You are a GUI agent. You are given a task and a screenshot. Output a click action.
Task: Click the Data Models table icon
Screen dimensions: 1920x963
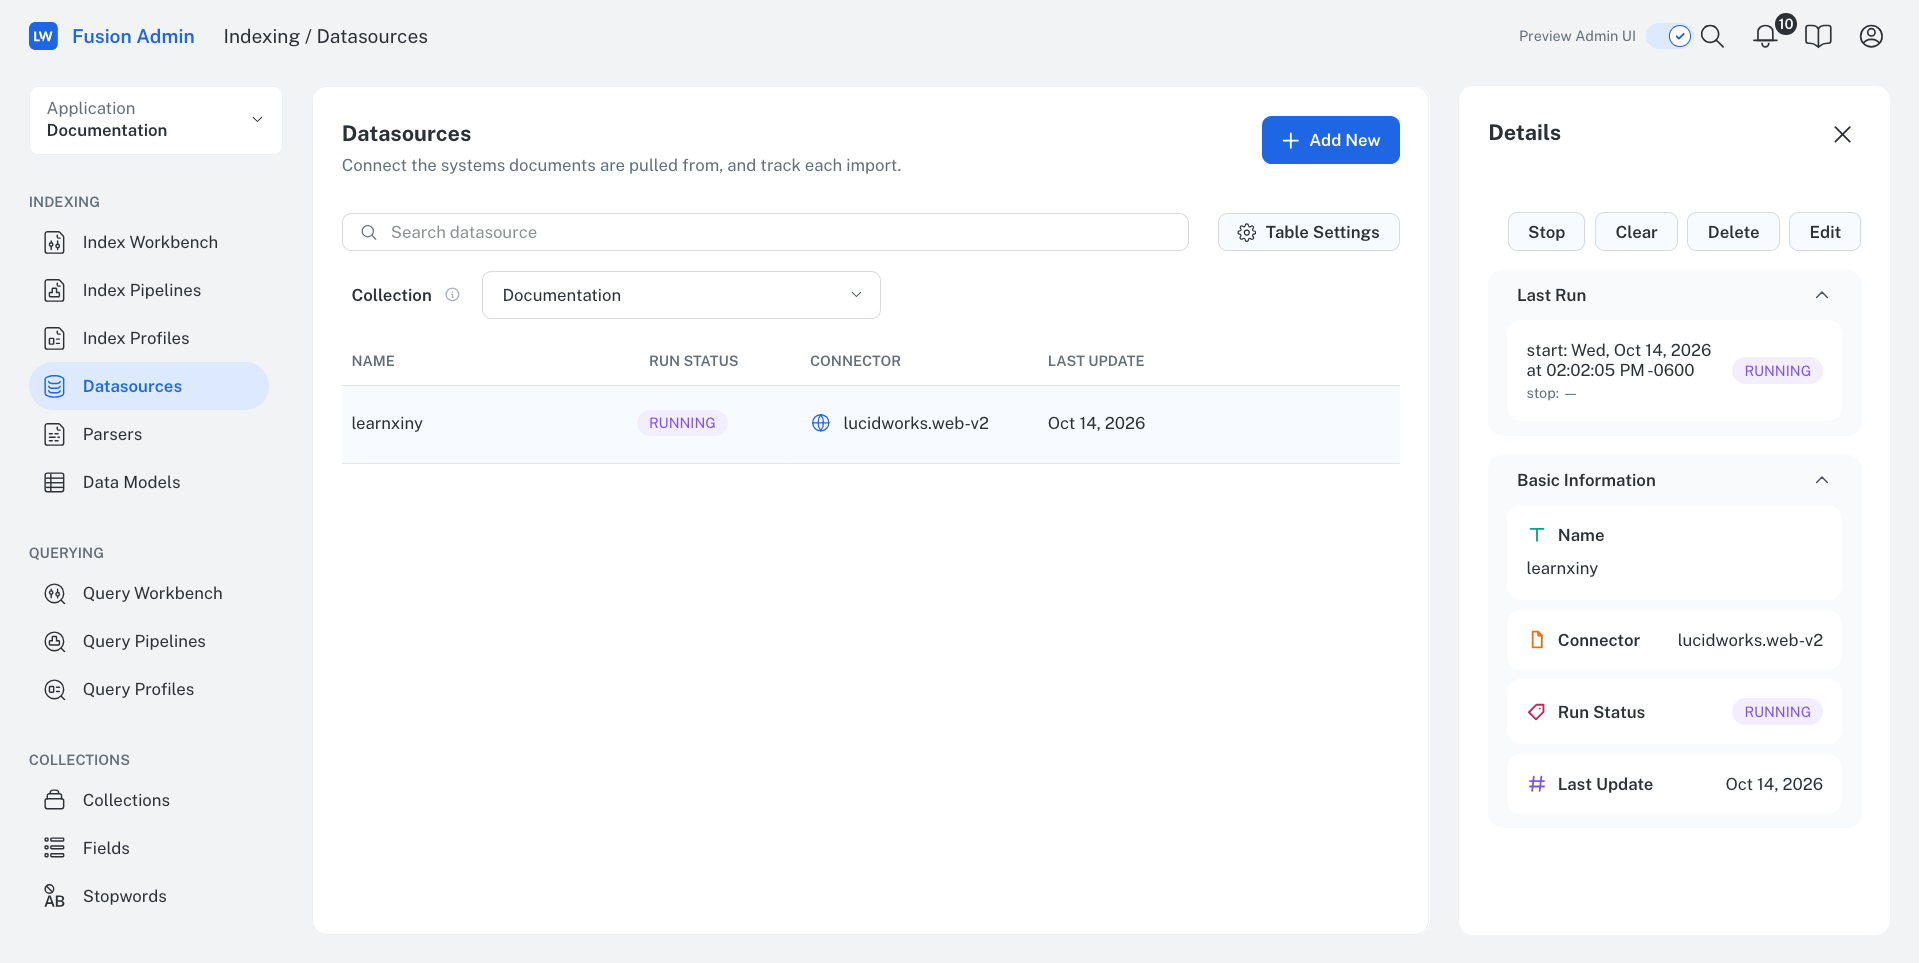click(55, 482)
